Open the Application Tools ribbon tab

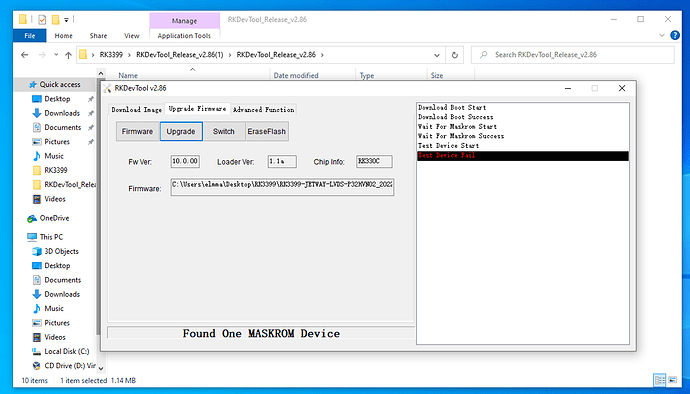point(184,36)
